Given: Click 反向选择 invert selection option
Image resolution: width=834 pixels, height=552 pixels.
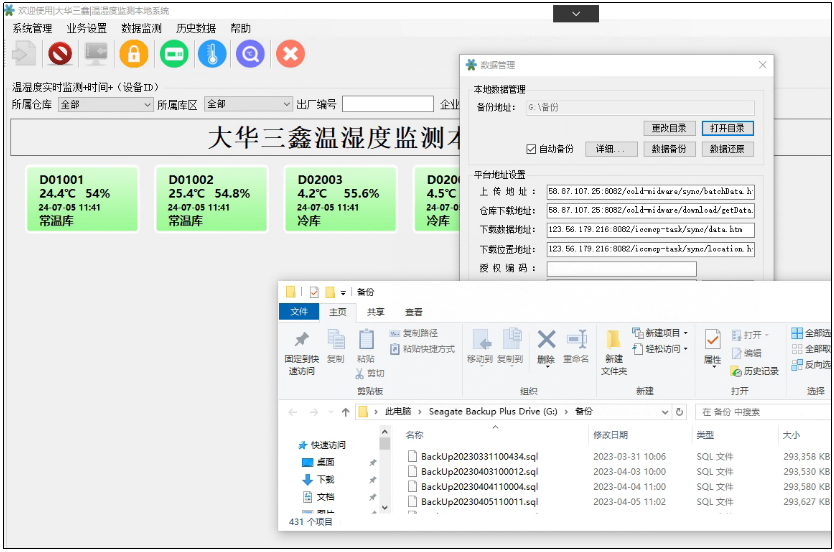Looking at the screenshot, I should tap(810, 365).
